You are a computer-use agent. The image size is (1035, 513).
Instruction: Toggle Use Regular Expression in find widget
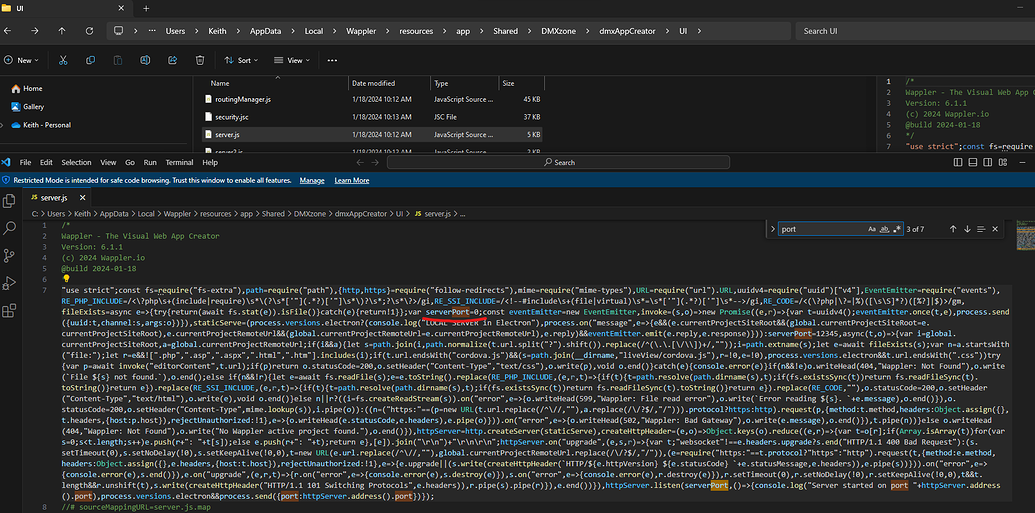(896, 229)
